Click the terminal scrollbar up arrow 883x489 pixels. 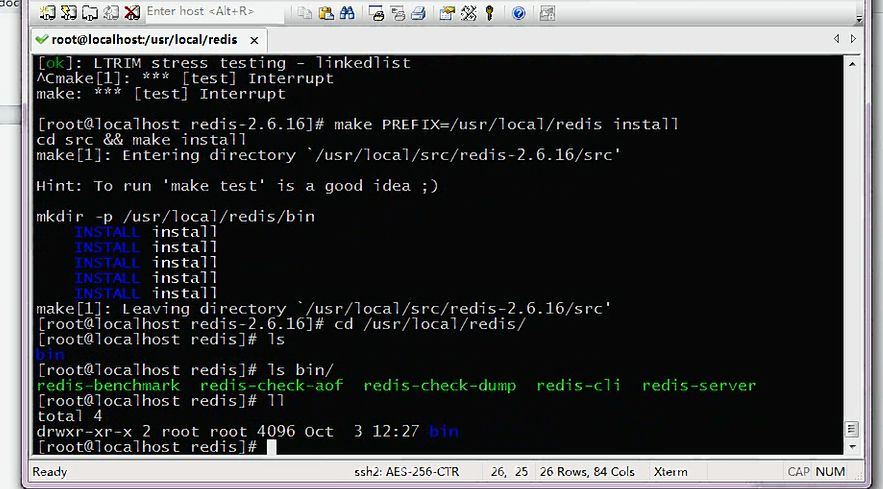click(852, 64)
